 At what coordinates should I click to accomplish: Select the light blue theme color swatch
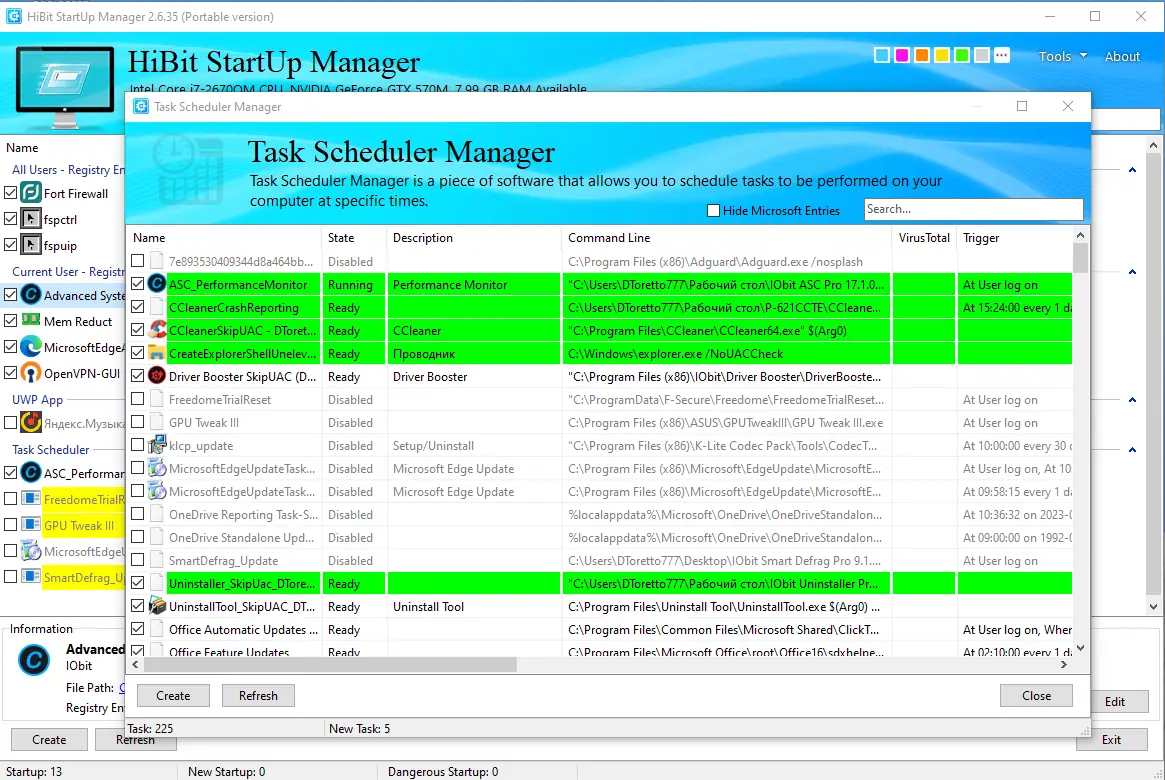tap(882, 55)
